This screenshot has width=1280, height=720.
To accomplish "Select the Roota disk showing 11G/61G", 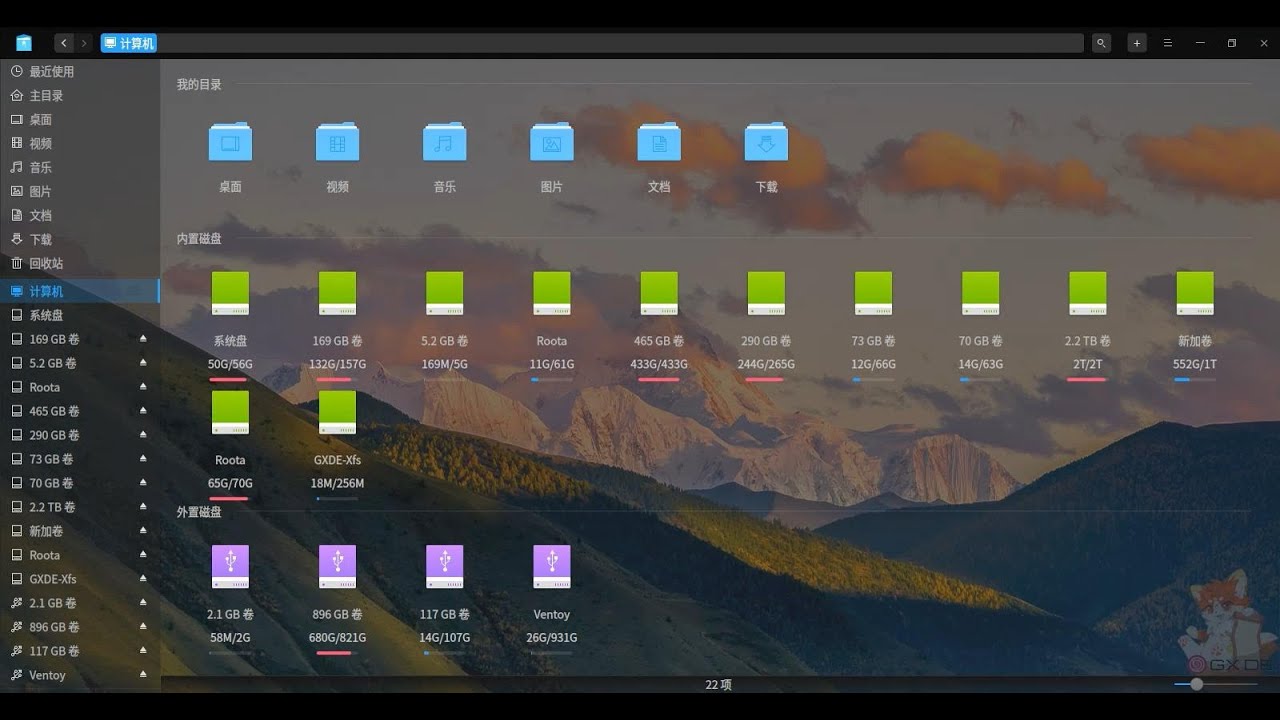I will pyautogui.click(x=551, y=294).
